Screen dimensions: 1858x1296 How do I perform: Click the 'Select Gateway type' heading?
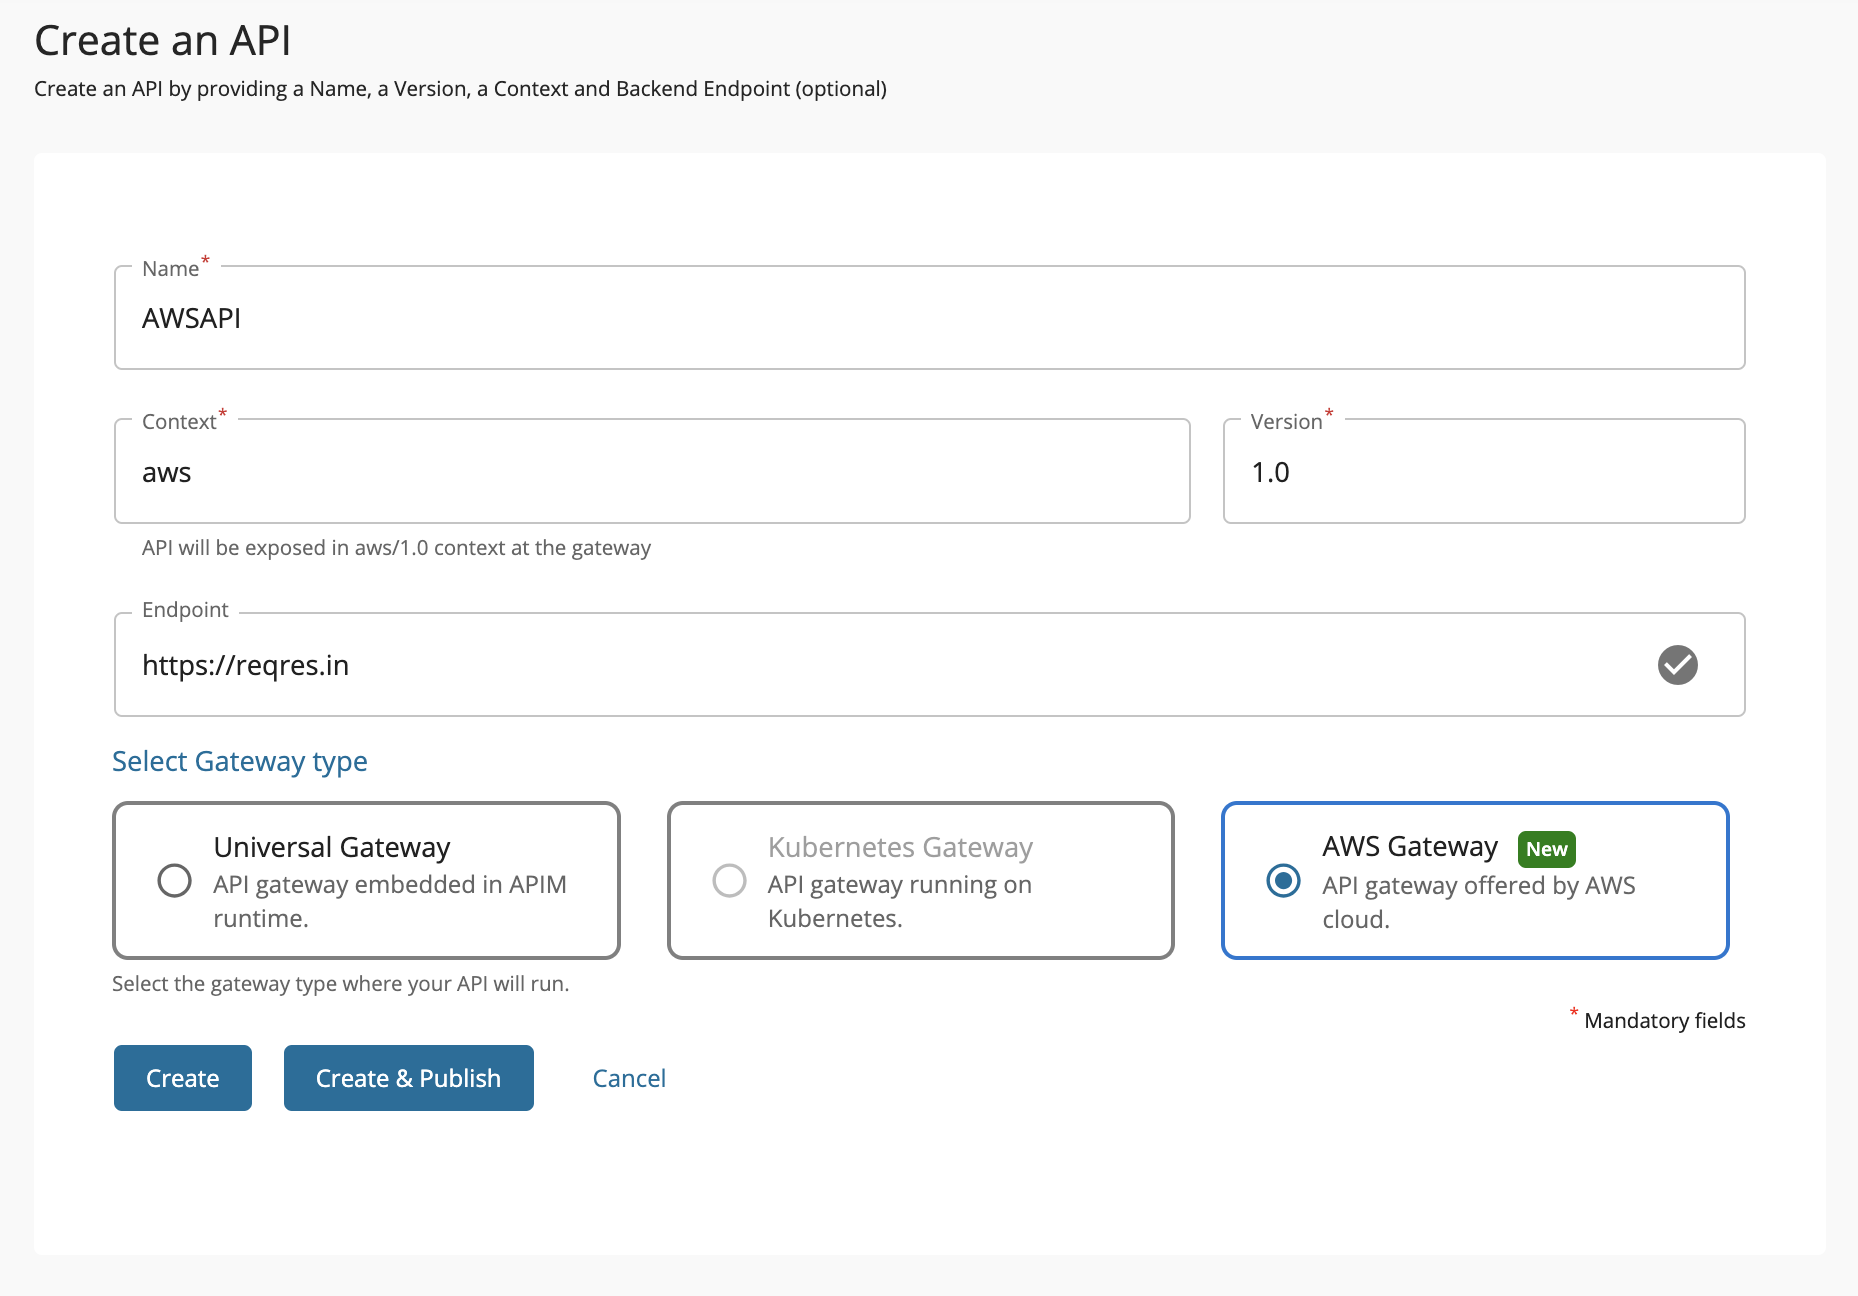[x=240, y=762]
